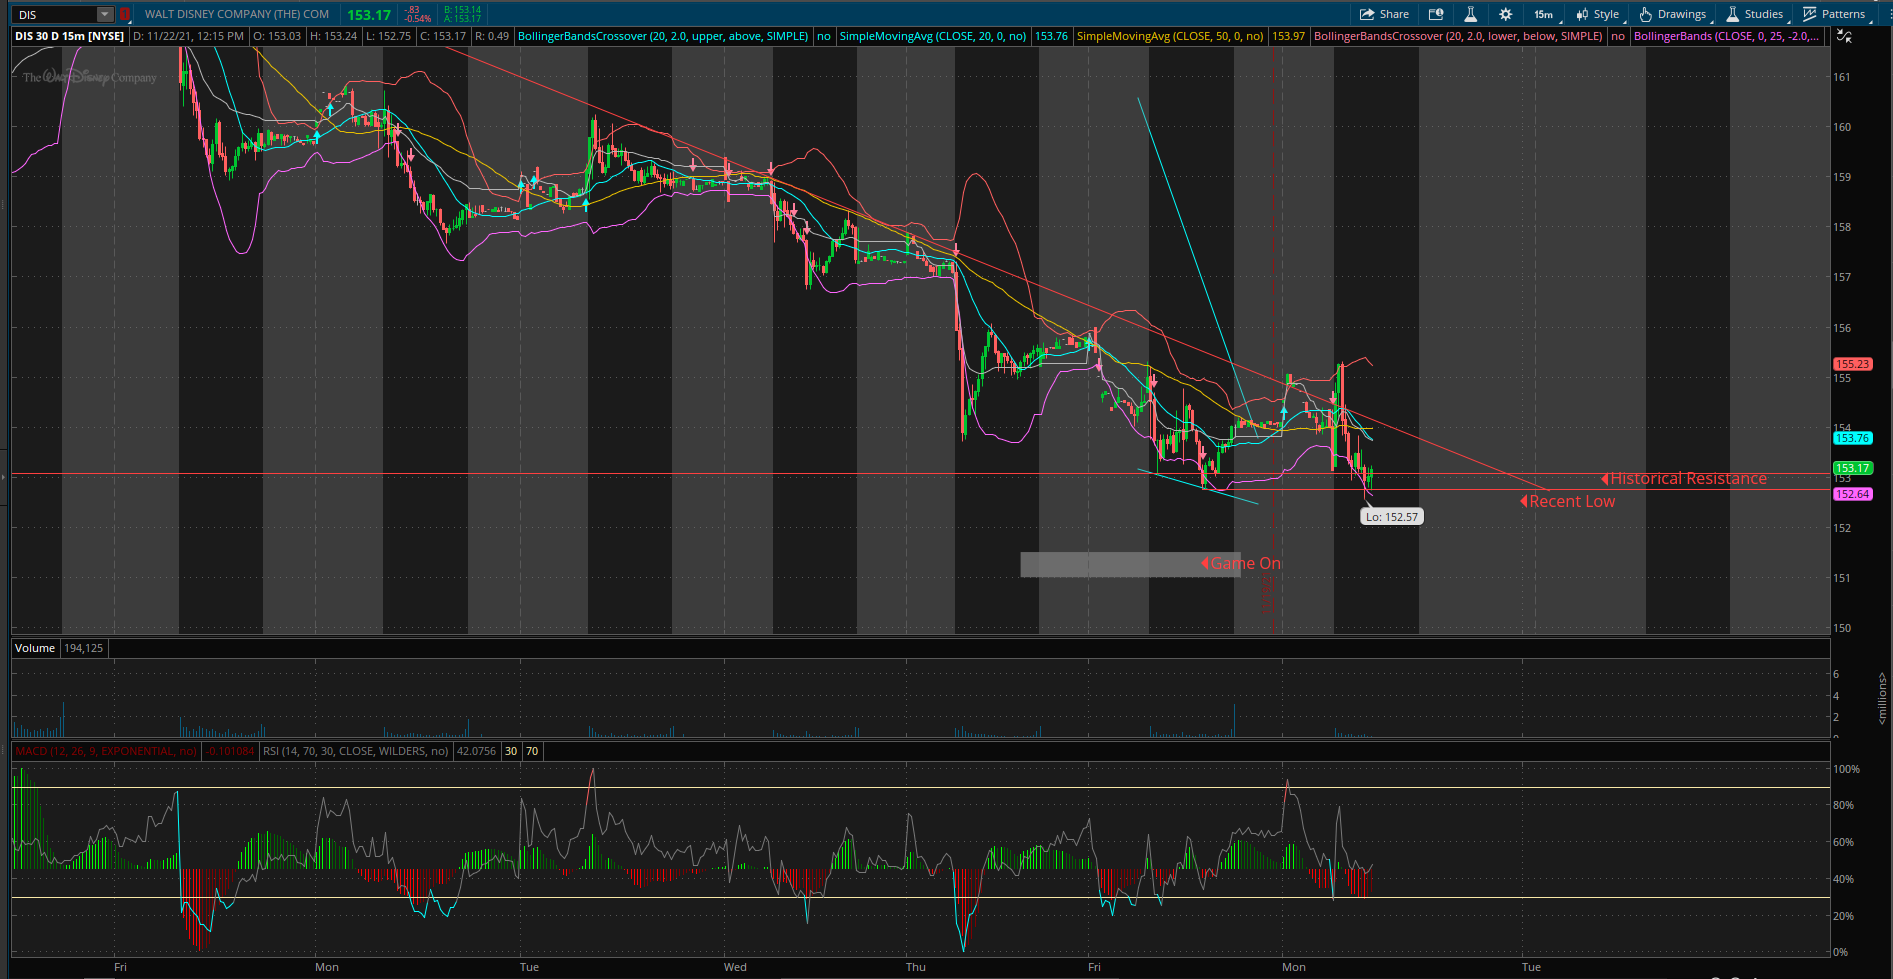Click the 155.23 upper band price tag
1893x979 pixels.
[x=1853, y=364]
